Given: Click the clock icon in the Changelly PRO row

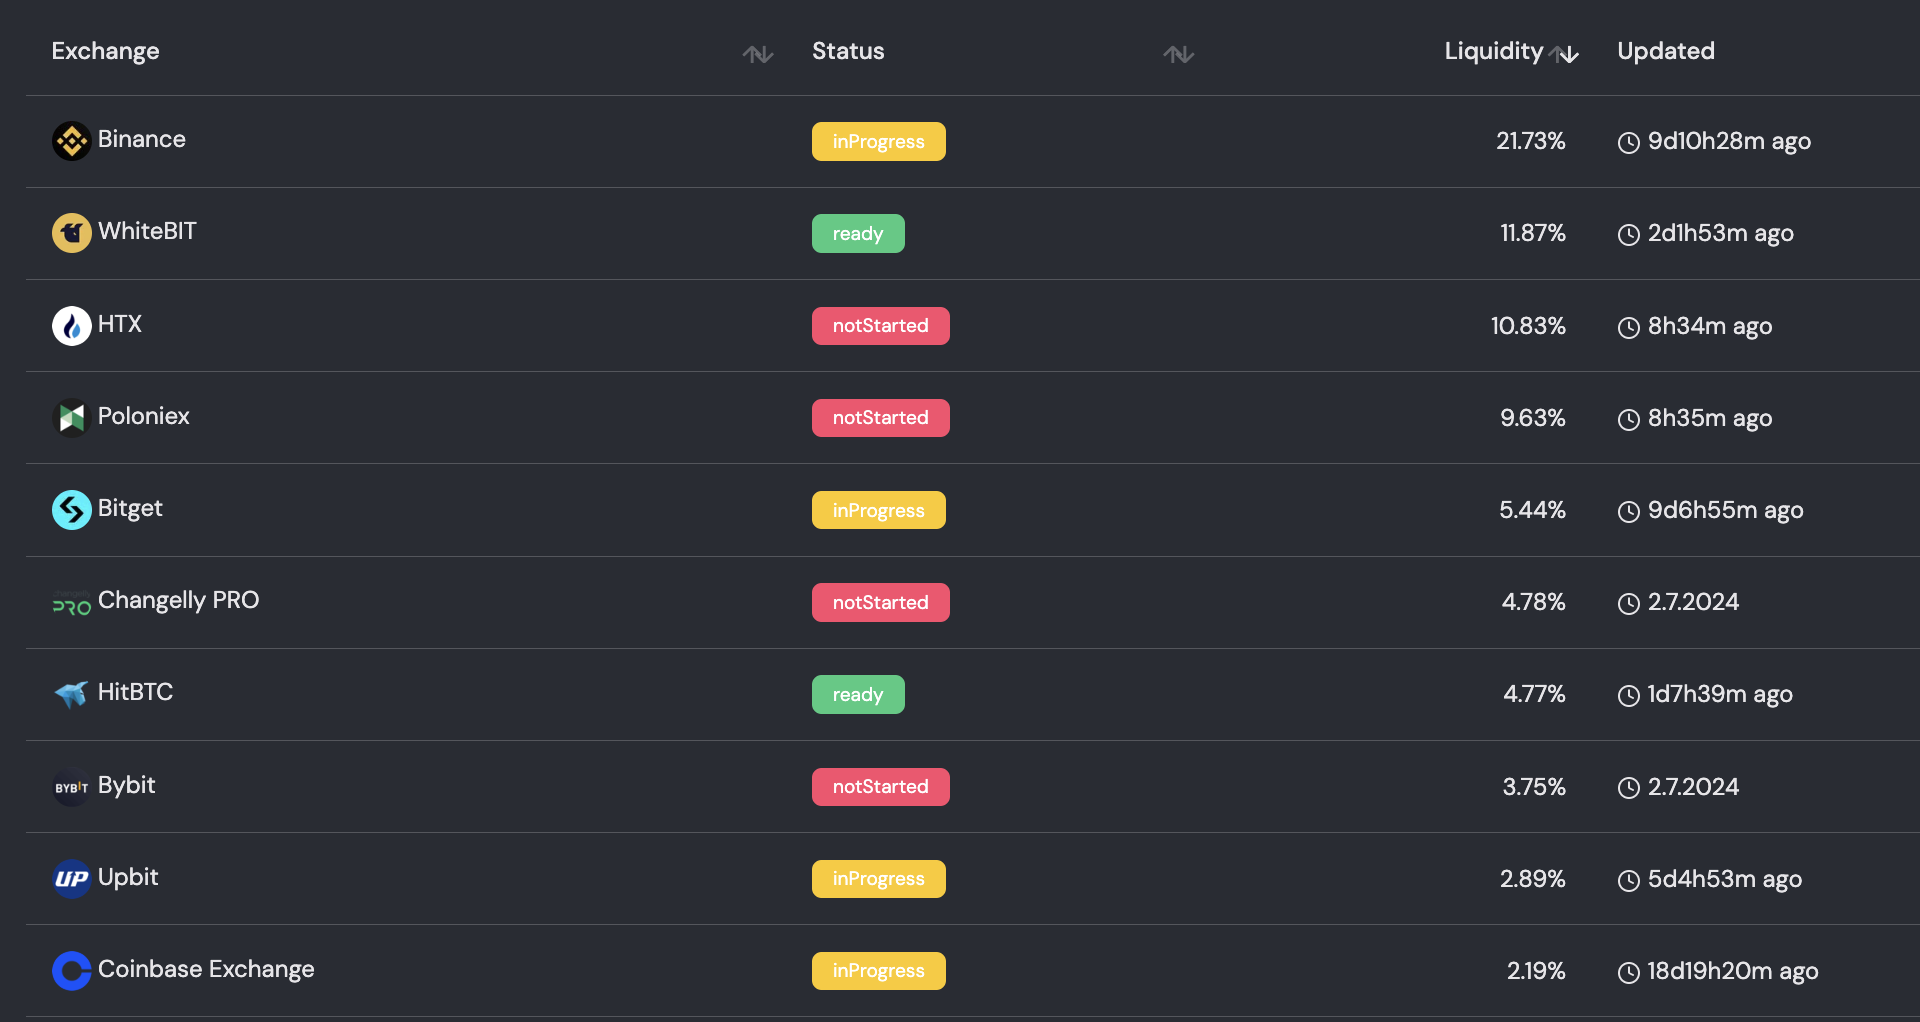Looking at the screenshot, I should pyautogui.click(x=1629, y=604).
